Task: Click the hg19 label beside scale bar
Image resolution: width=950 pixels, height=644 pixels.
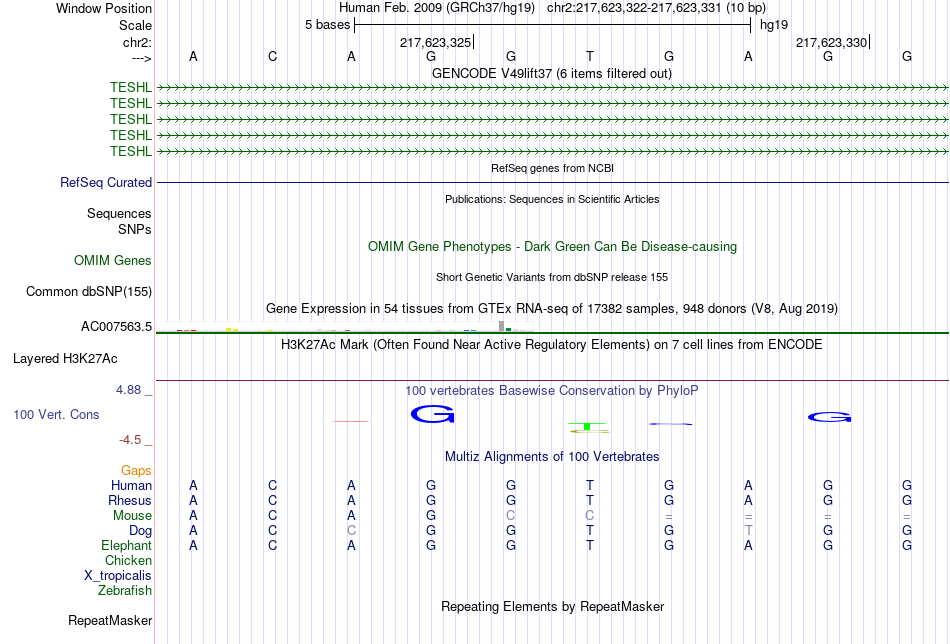Action: 774,25
